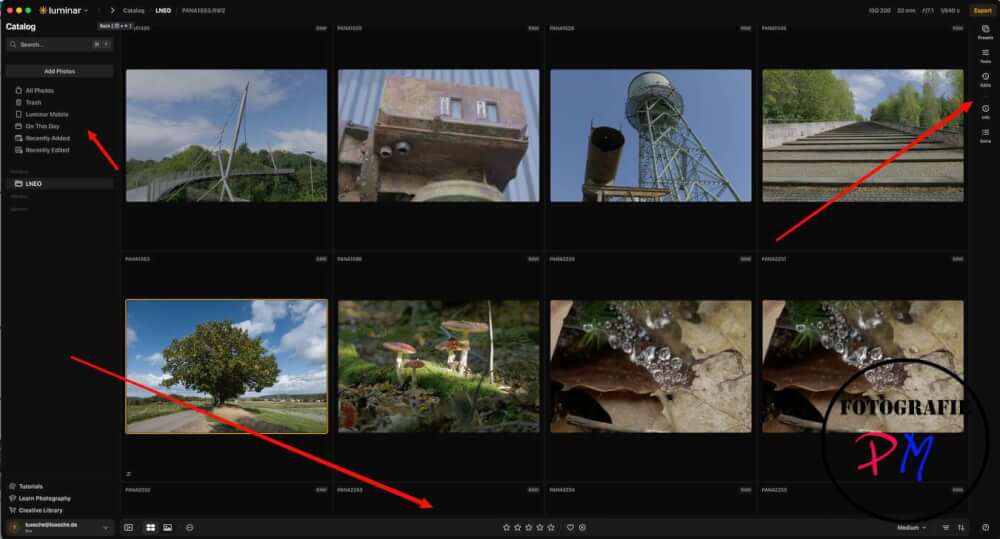Rate photo with five stars
The image size is (1000, 539).
click(551, 528)
